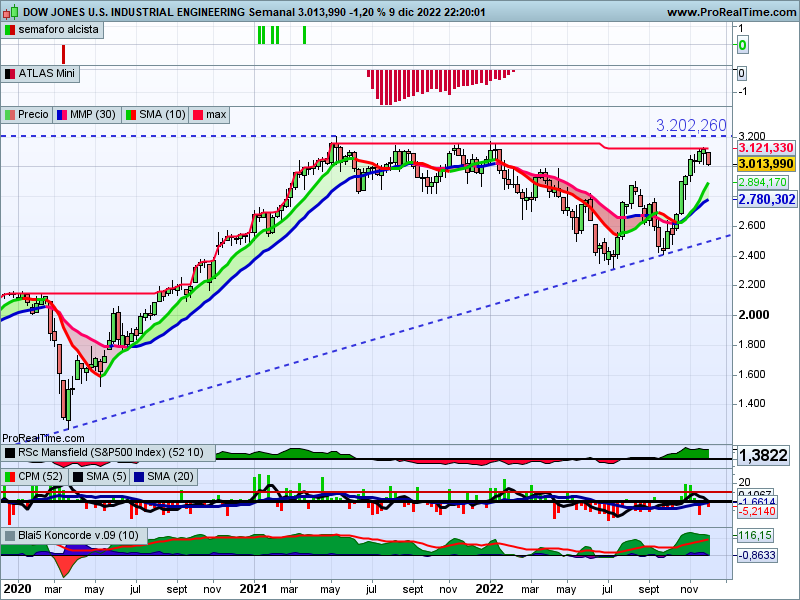The width and height of the screenshot is (800, 600).
Task: Click the SMA (5) black icon
Action: [x=78, y=477]
